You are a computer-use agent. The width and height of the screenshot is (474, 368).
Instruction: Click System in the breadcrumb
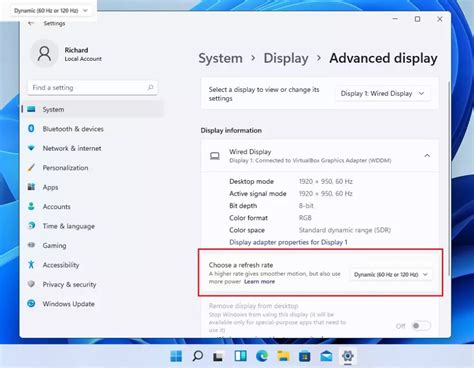point(220,58)
